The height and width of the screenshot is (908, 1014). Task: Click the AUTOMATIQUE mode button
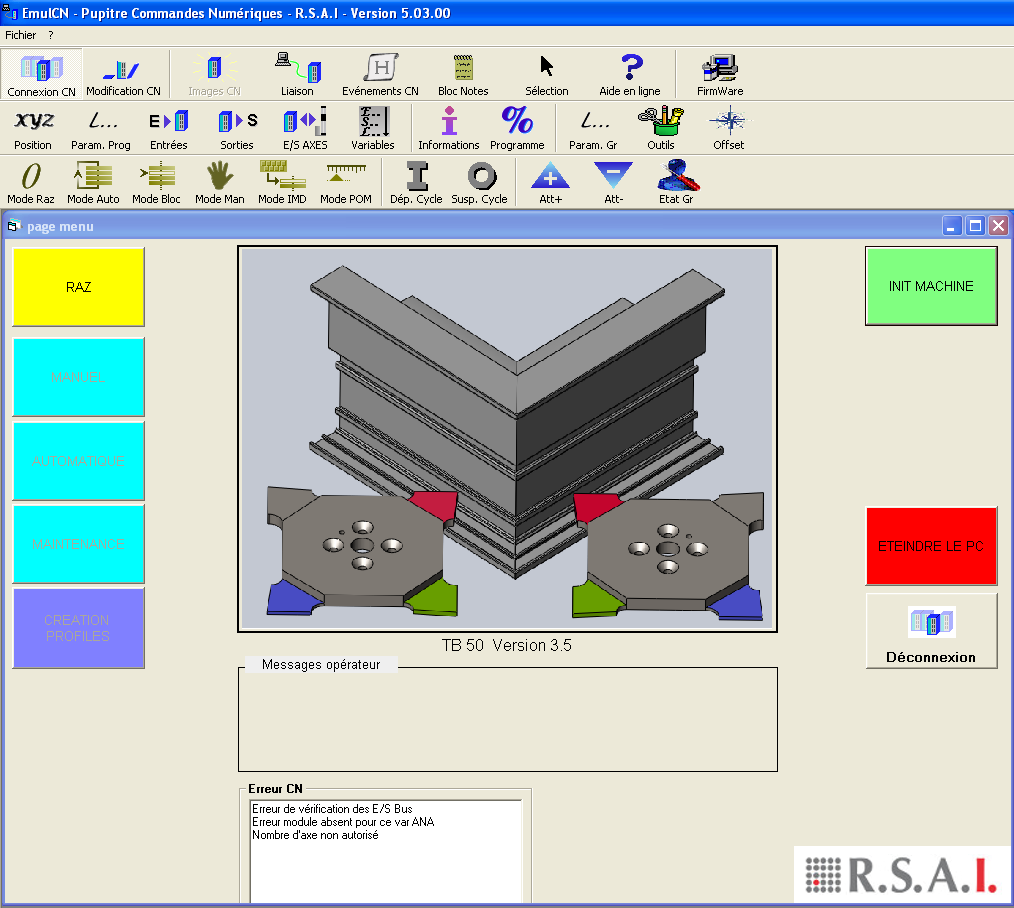coord(78,461)
